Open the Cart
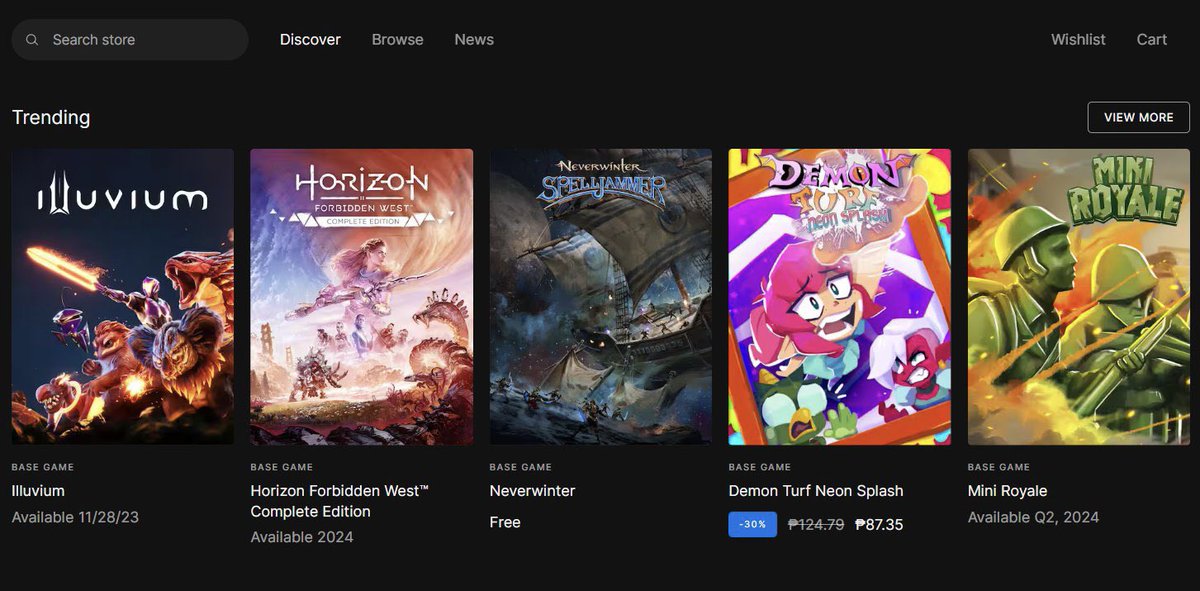The image size is (1200, 591). pyautogui.click(x=1152, y=40)
